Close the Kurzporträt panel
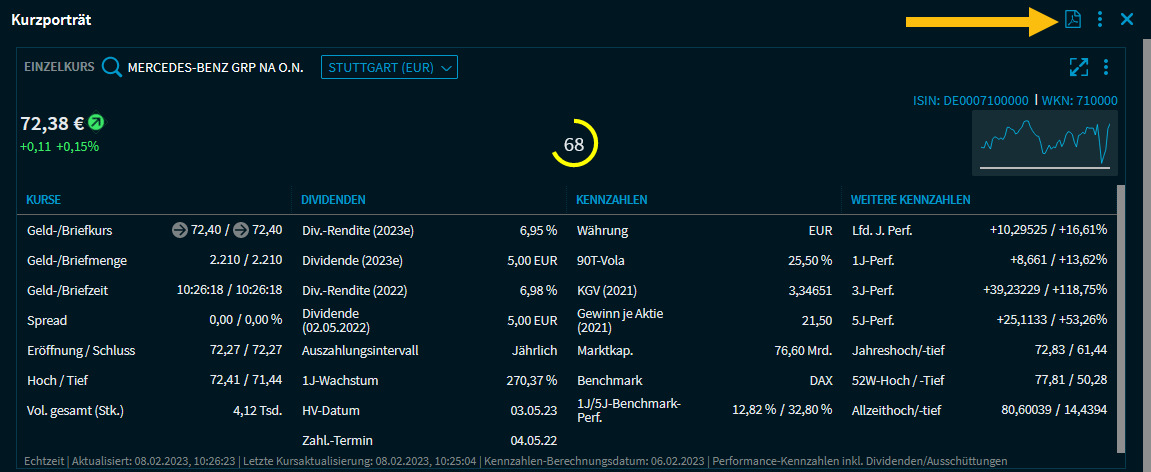 pyautogui.click(x=1127, y=19)
